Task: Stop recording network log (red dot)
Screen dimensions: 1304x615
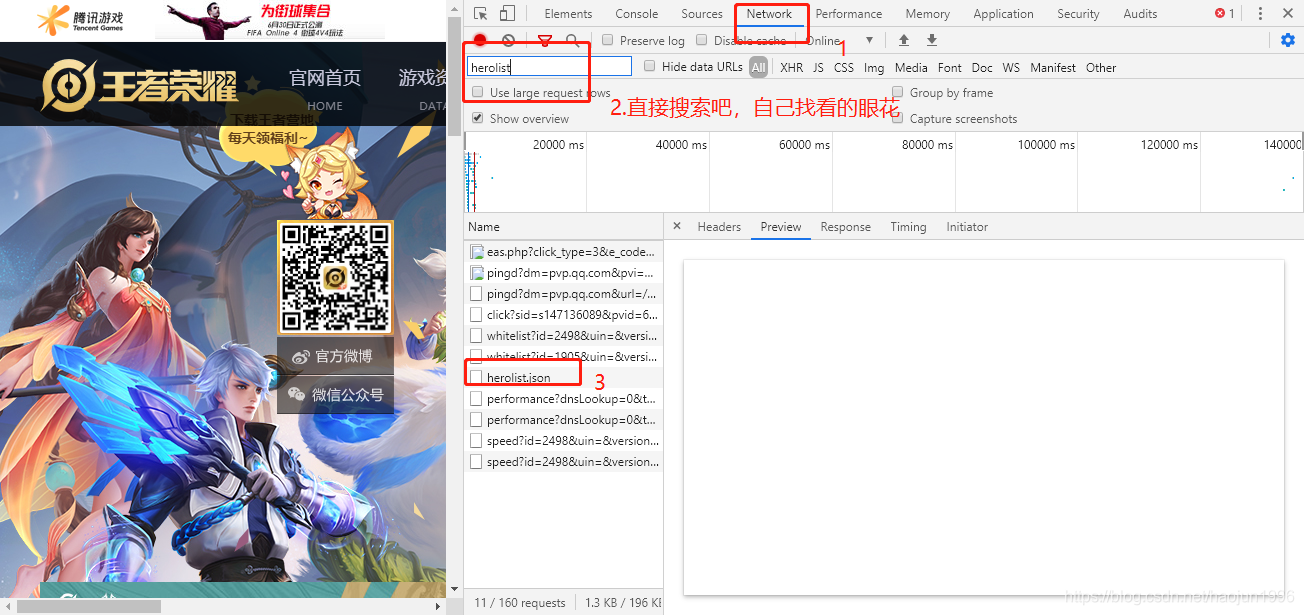Action: 480,41
